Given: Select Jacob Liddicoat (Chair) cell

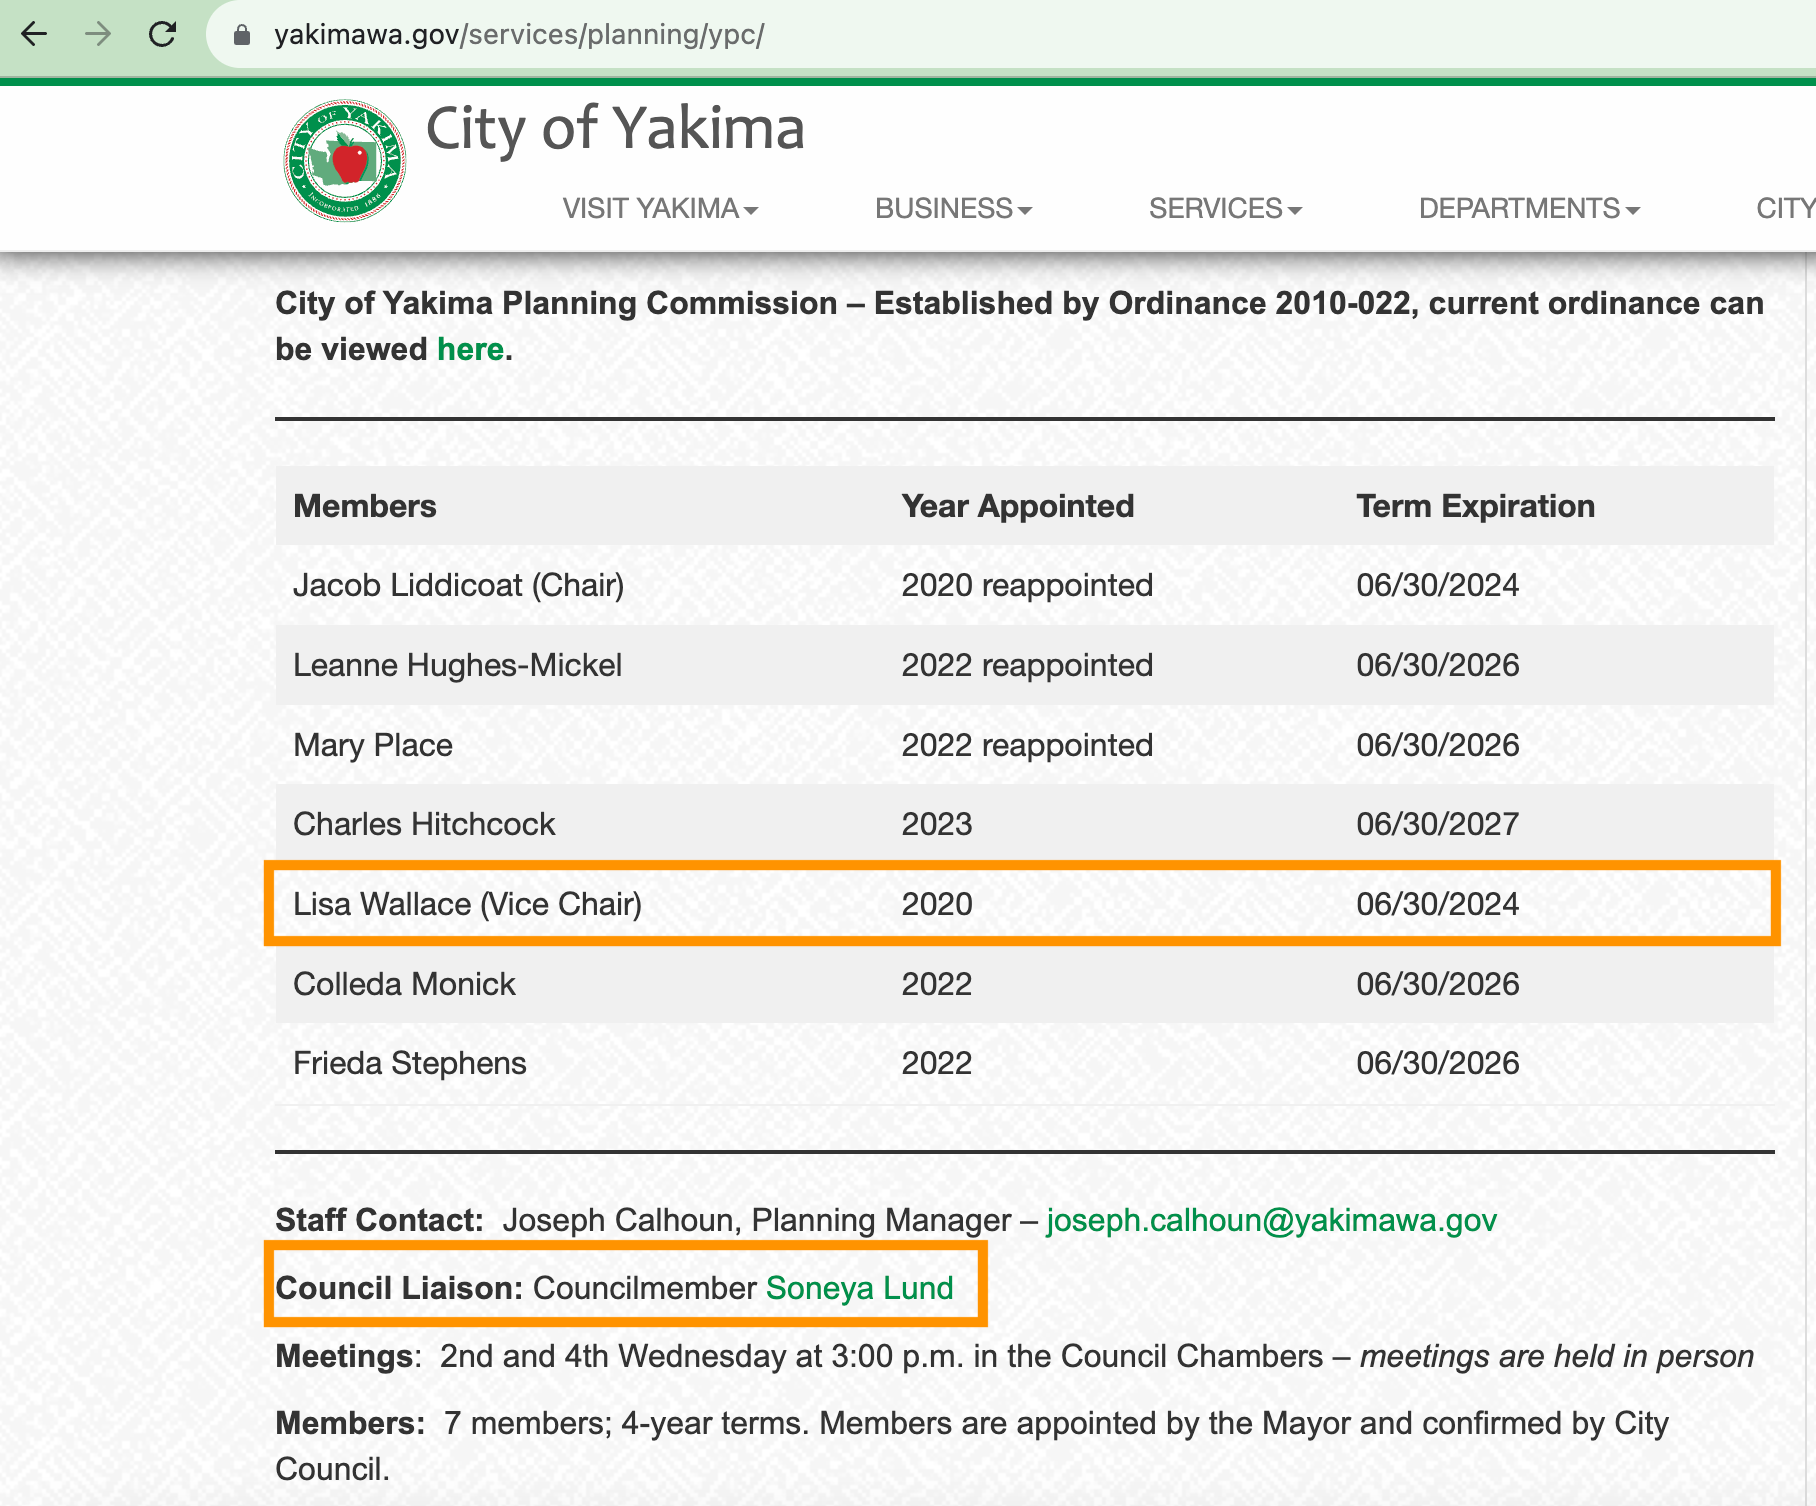Looking at the screenshot, I should (x=458, y=585).
